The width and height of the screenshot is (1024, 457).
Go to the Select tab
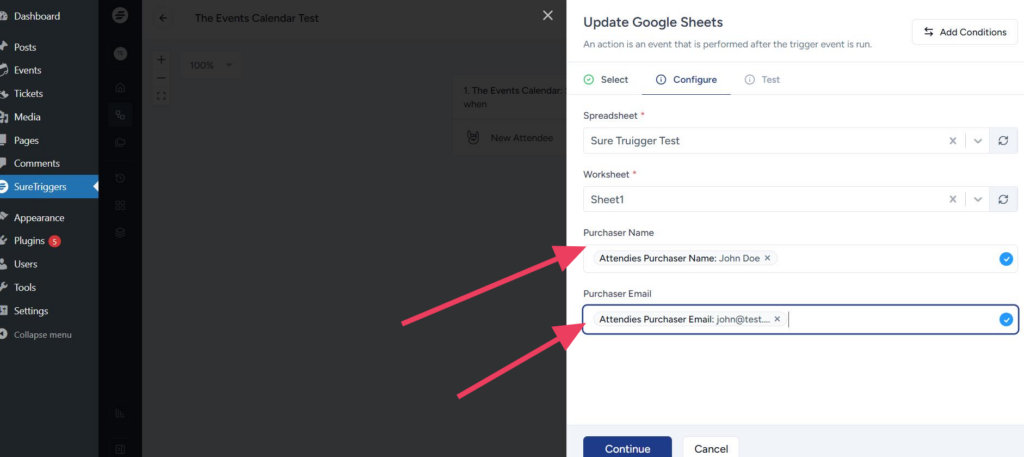[x=606, y=79]
